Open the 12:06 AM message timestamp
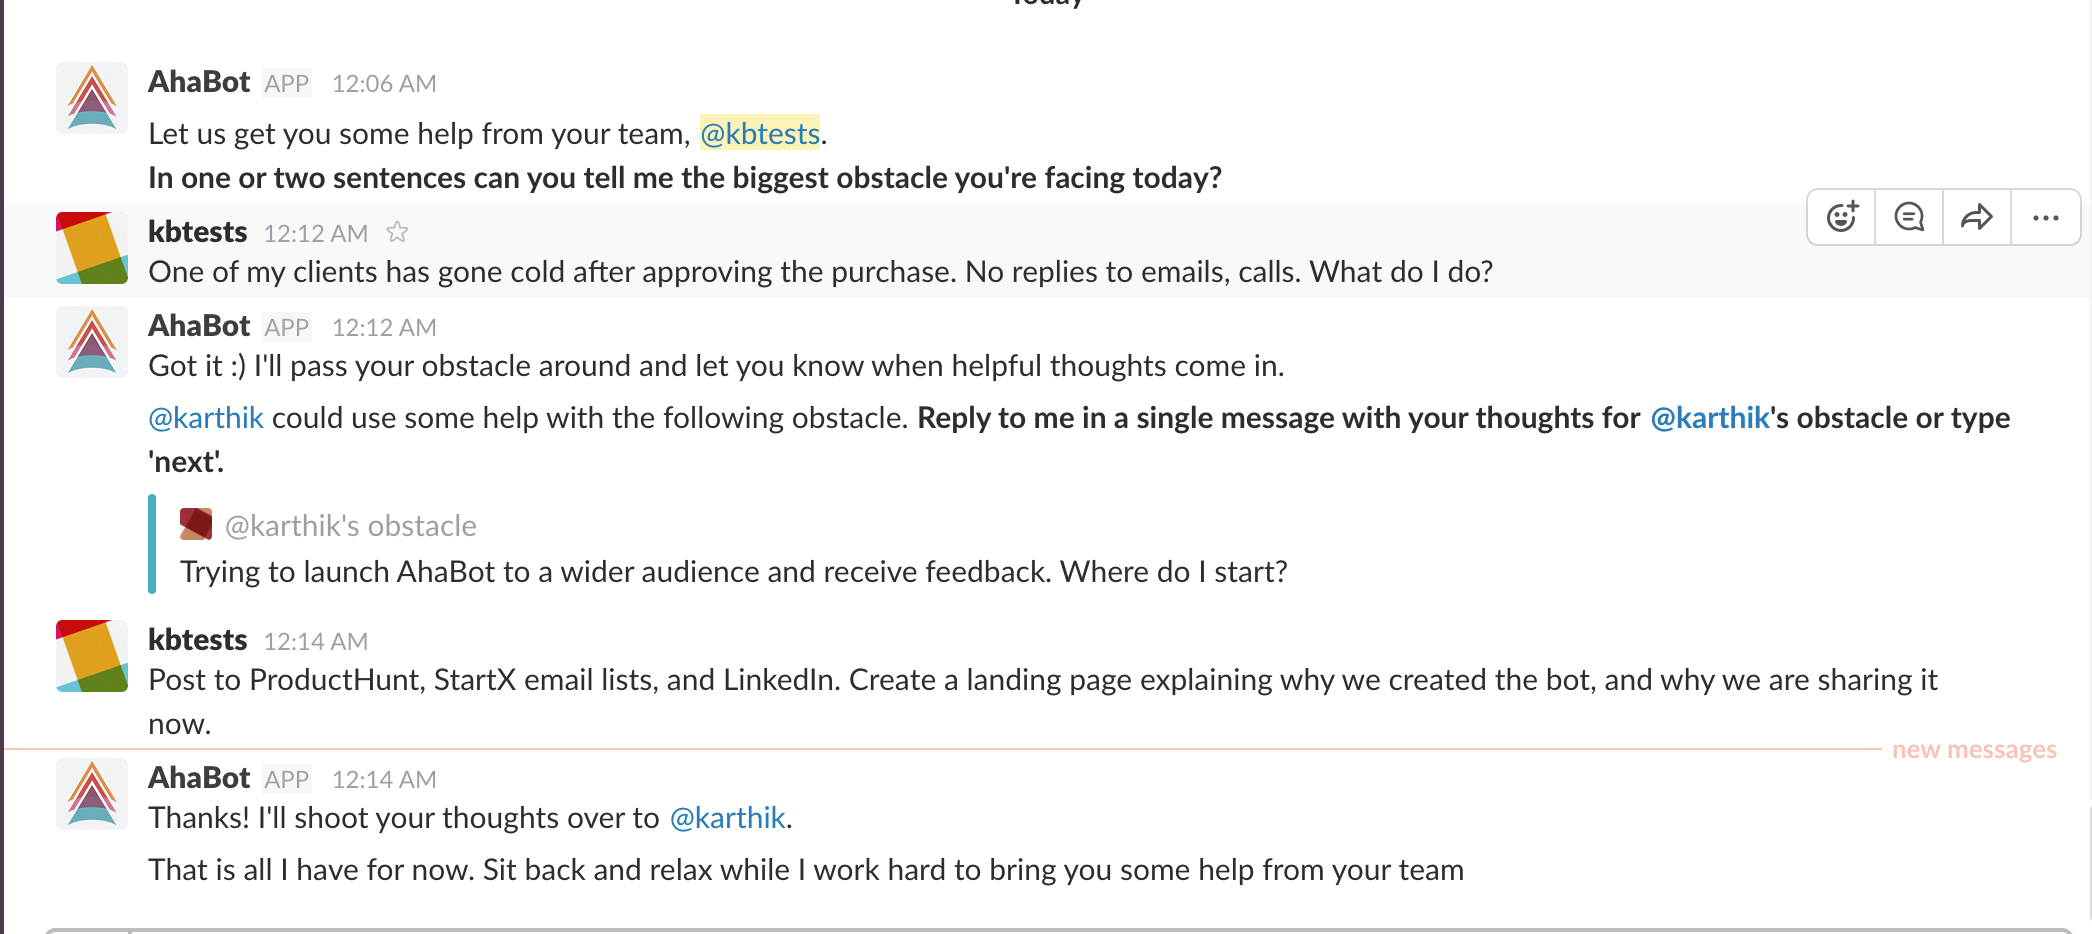 click(384, 84)
